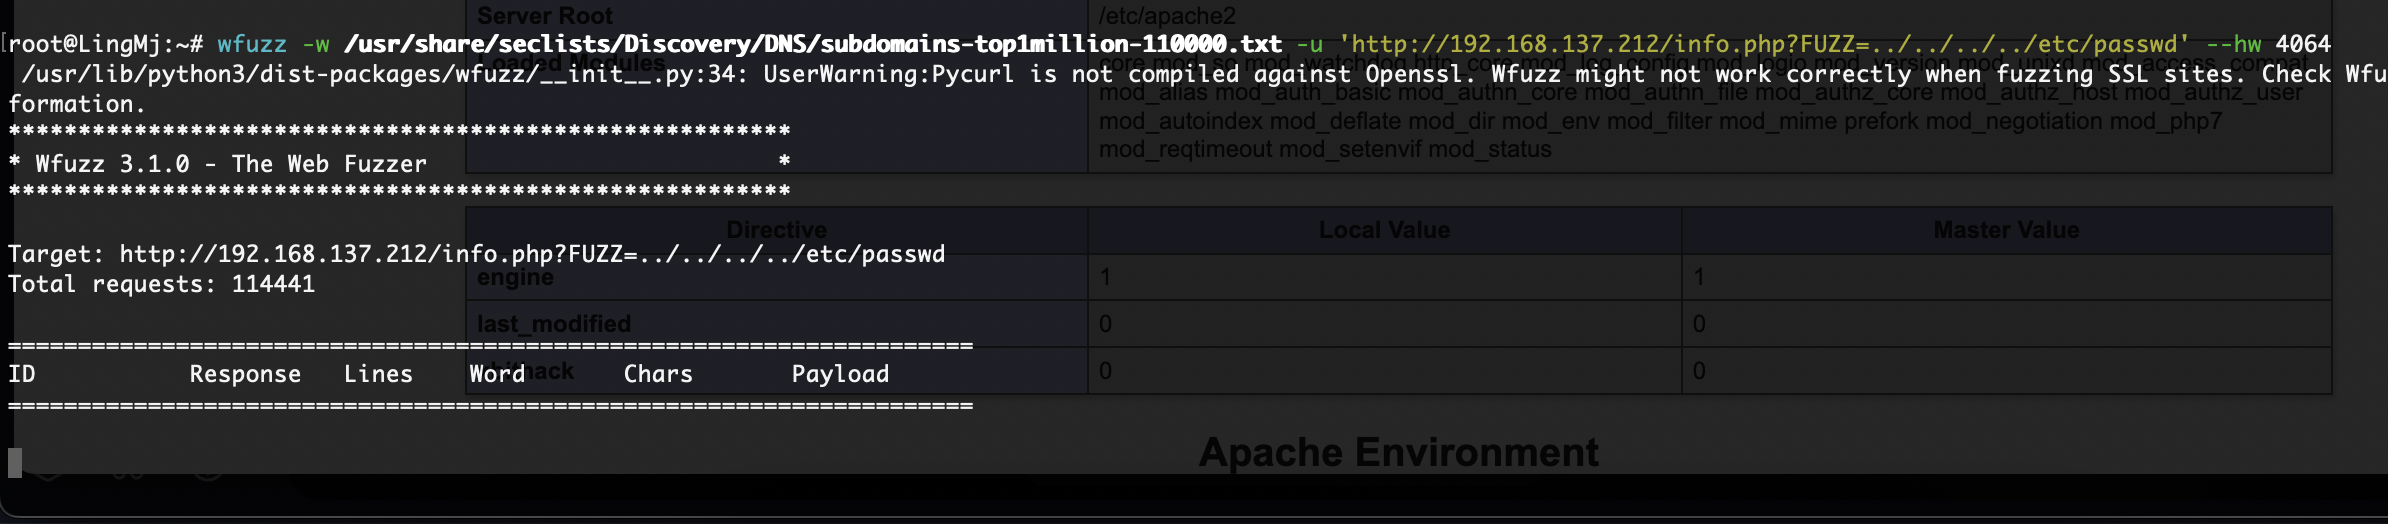The height and width of the screenshot is (524, 2388).
Task: Click the -u flag in the command
Action: point(1310,44)
